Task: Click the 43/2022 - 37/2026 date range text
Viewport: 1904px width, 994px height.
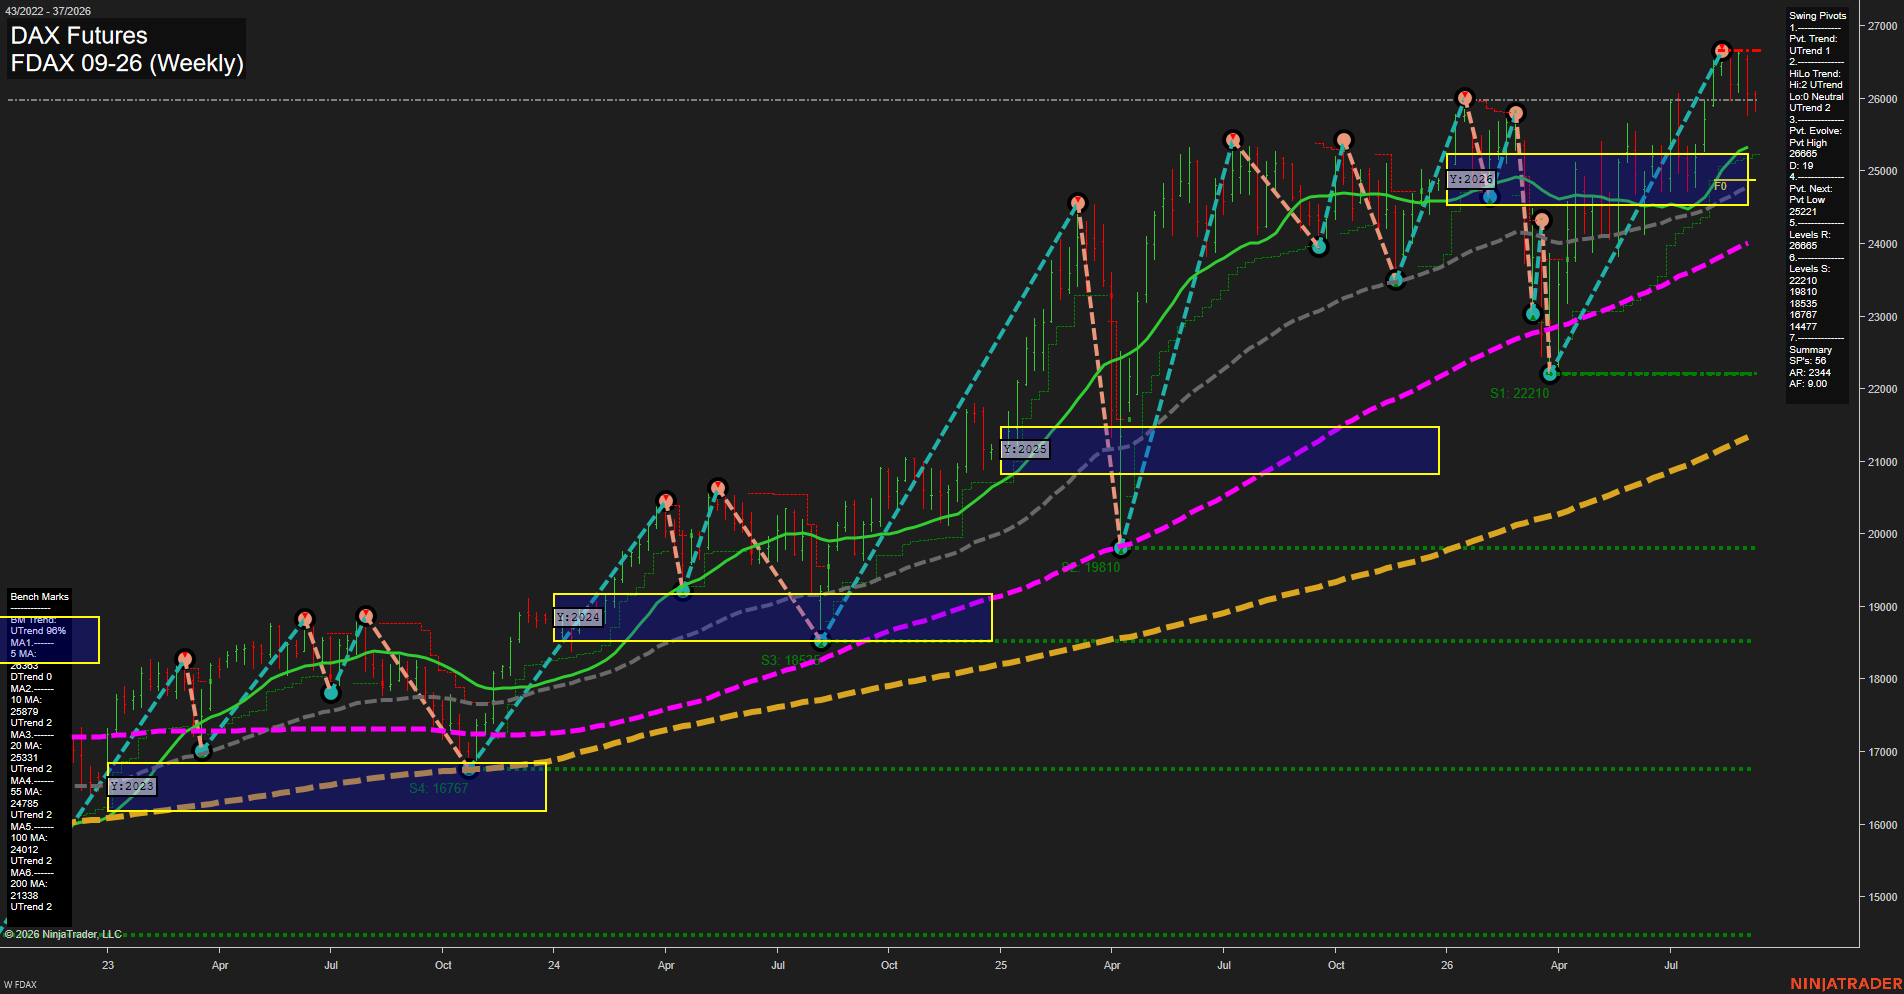Action: [x=48, y=11]
